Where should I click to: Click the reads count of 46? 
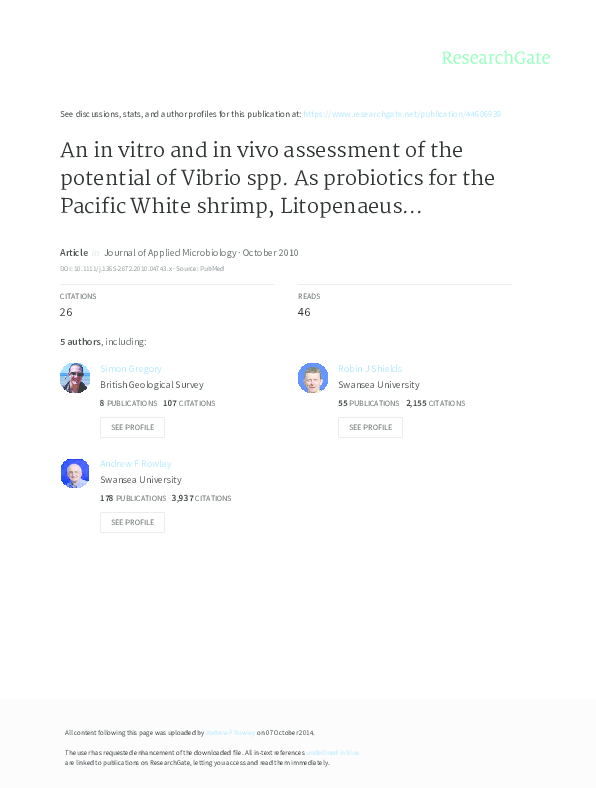(304, 312)
